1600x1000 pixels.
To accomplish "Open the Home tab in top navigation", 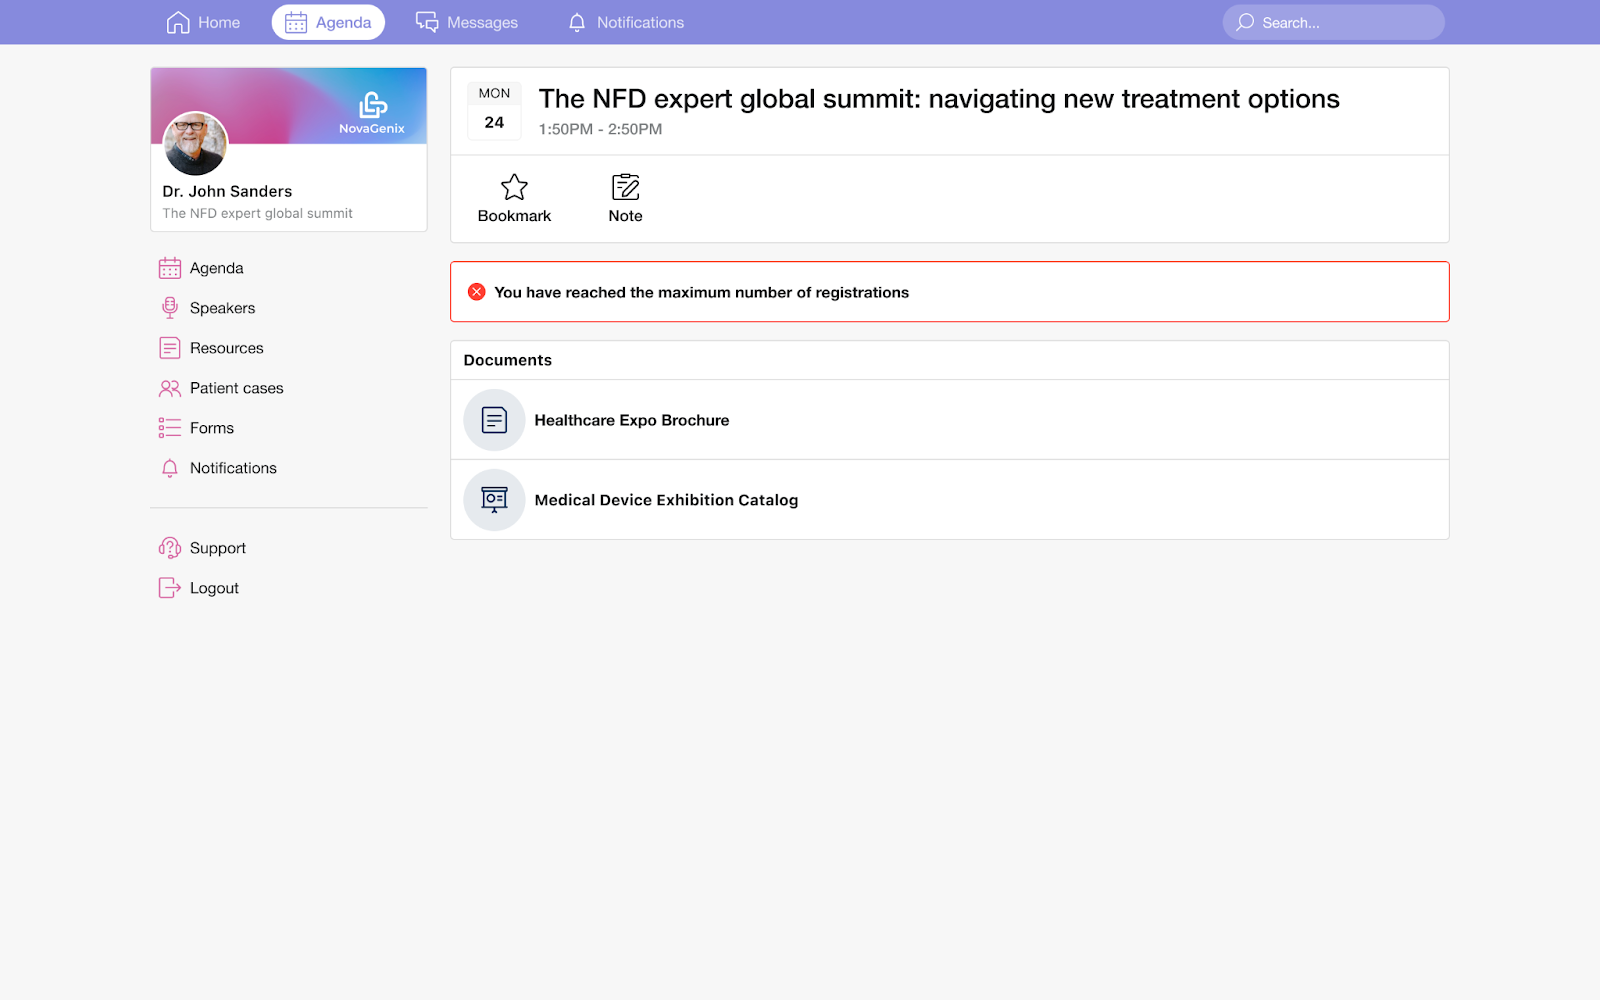I will click(x=203, y=22).
